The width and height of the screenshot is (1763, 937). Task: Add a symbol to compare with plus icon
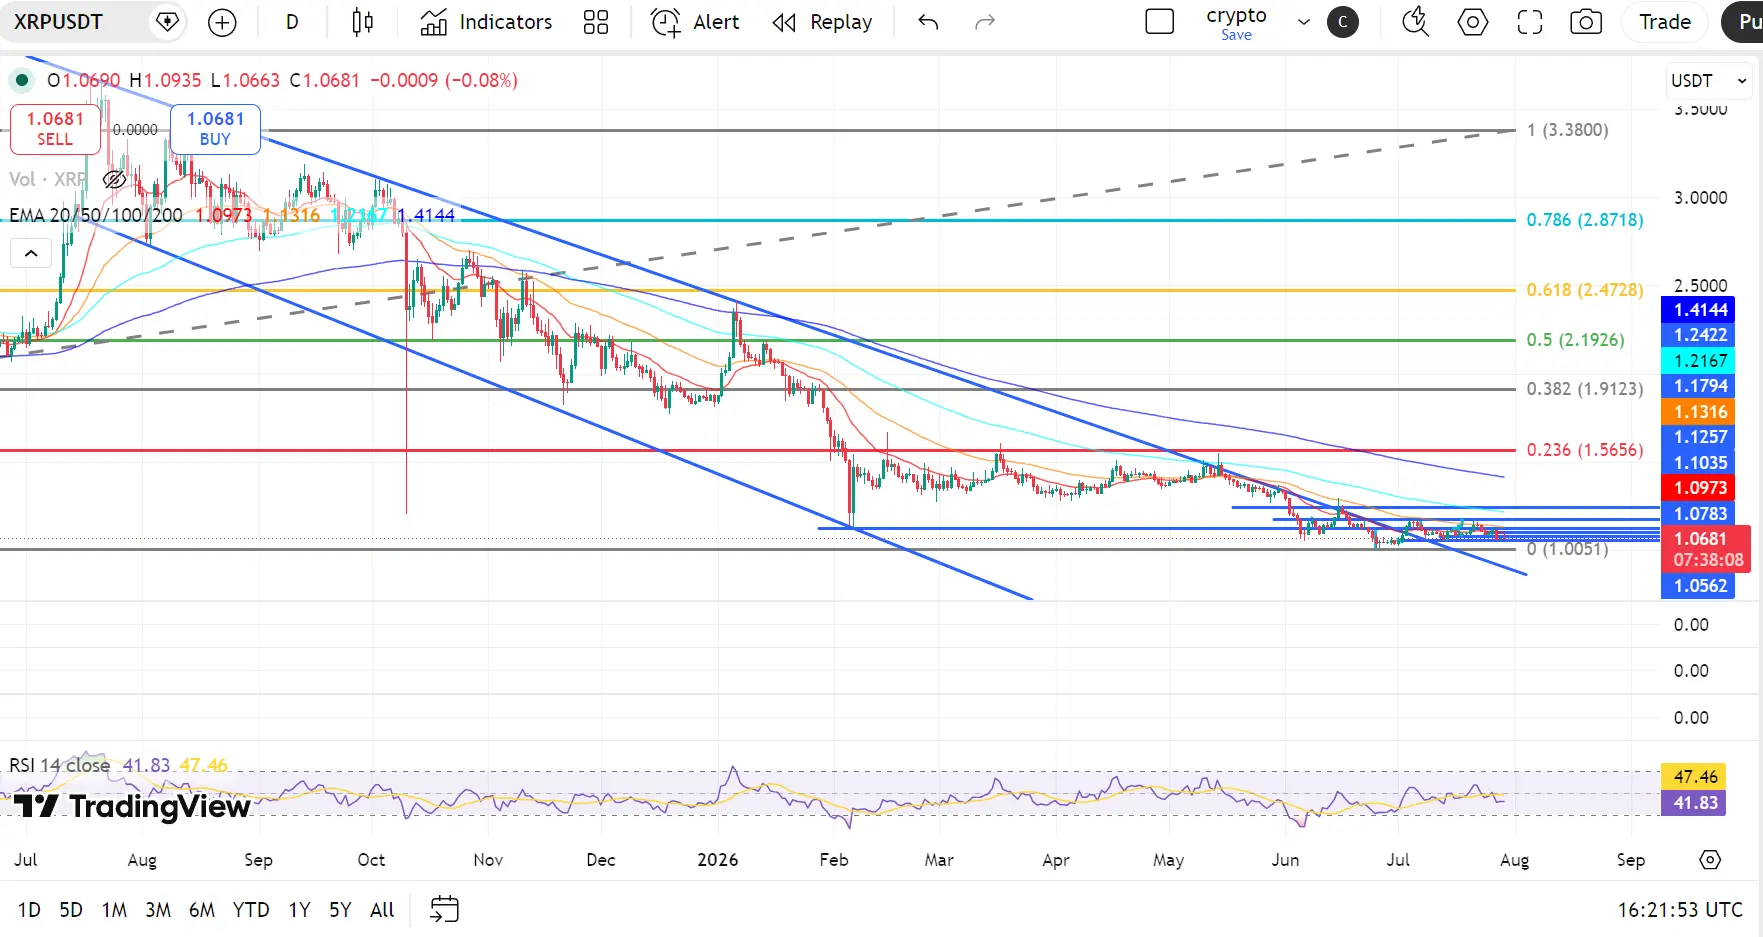(222, 22)
